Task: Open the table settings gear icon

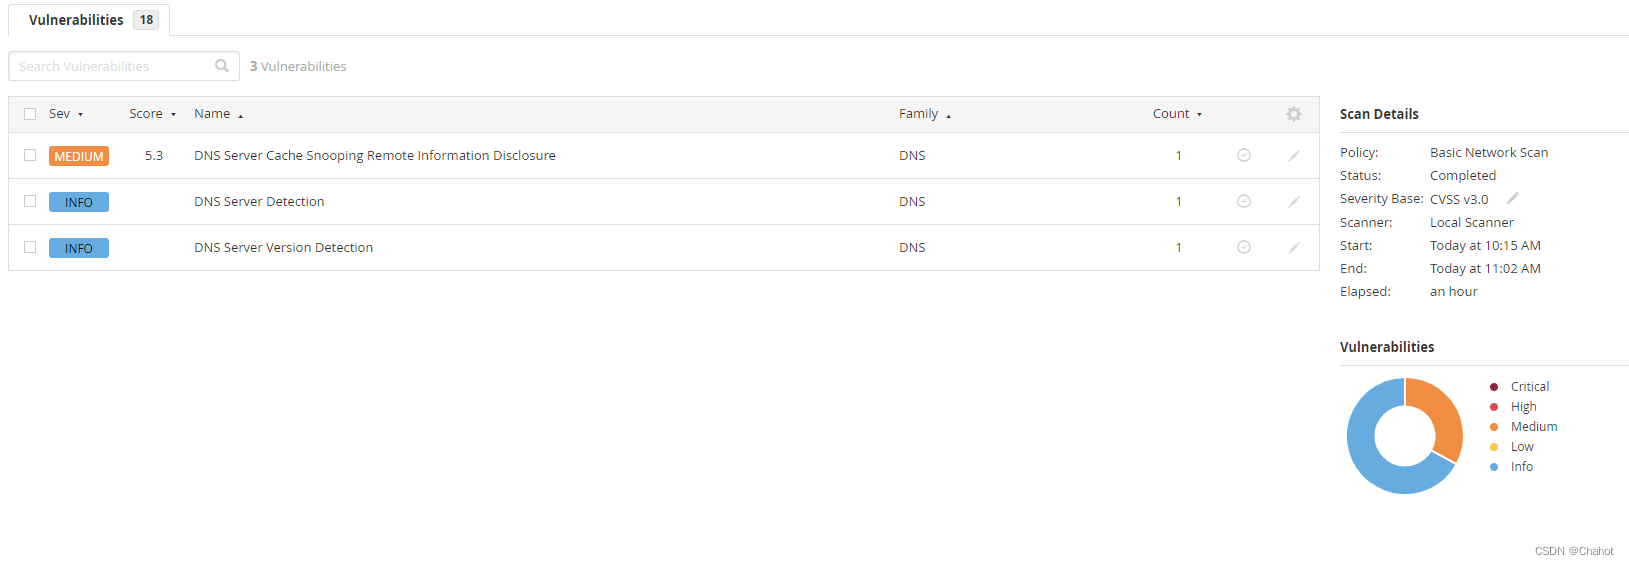Action: pos(1294,114)
